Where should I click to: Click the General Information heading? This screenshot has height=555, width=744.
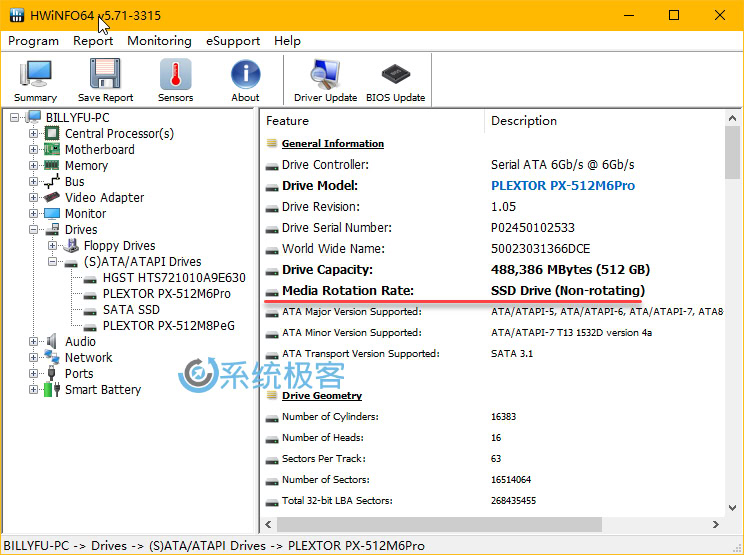(333, 143)
